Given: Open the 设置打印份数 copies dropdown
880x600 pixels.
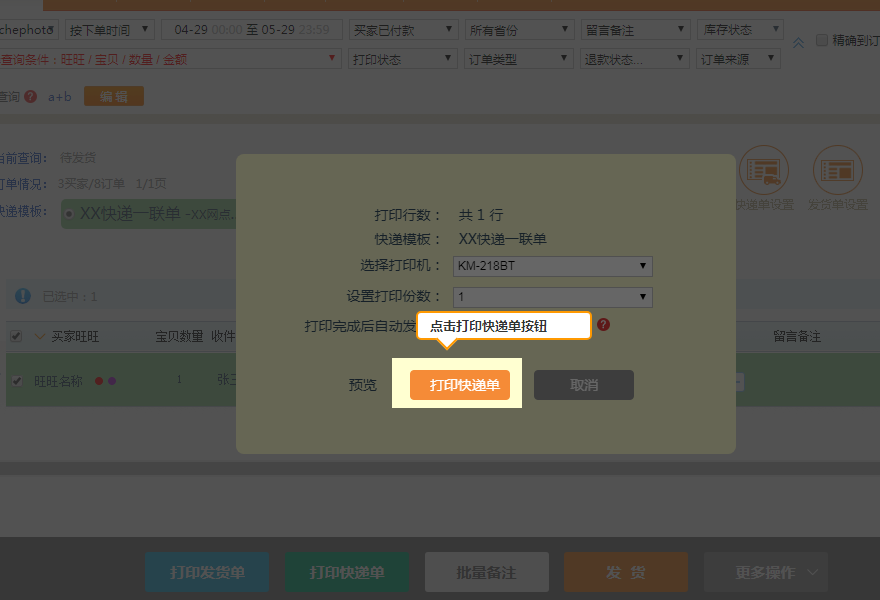Looking at the screenshot, I should pyautogui.click(x=552, y=297).
